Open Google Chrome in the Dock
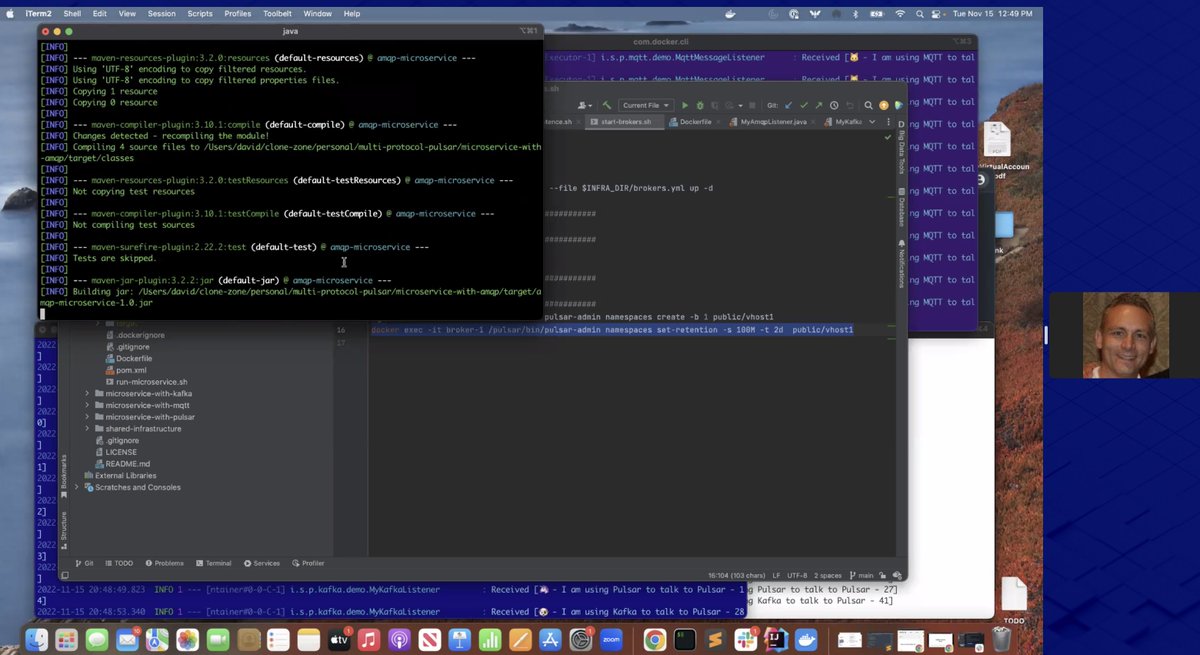Image resolution: width=1200 pixels, height=655 pixels. [654, 638]
